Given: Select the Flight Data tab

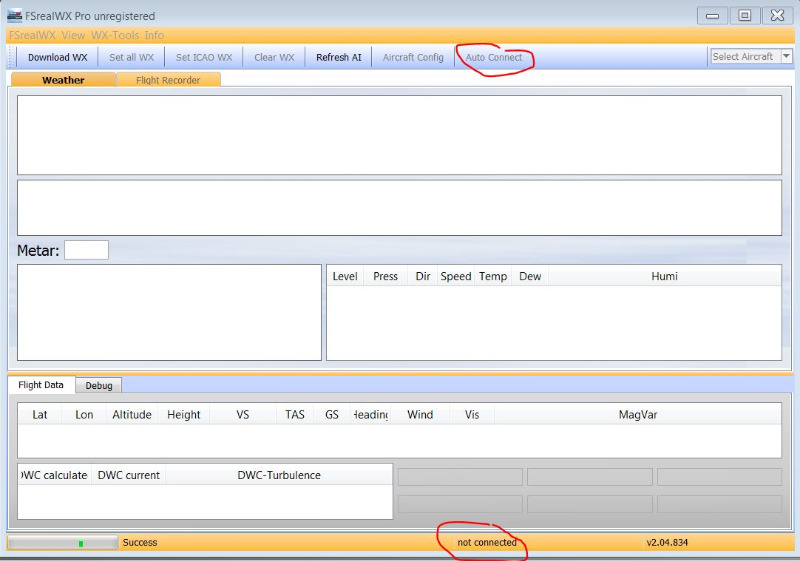Looking at the screenshot, I should click(x=41, y=385).
